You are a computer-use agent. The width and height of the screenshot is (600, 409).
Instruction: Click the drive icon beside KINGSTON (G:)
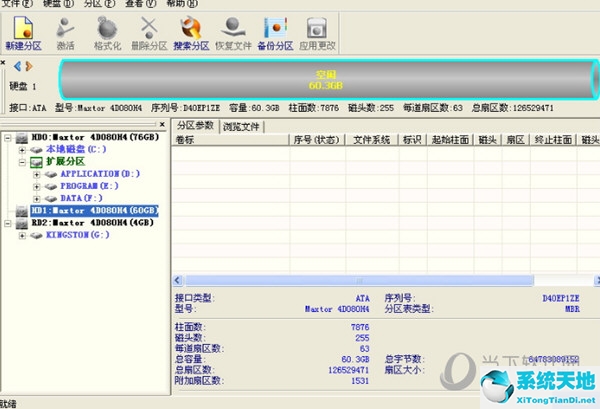(36, 235)
